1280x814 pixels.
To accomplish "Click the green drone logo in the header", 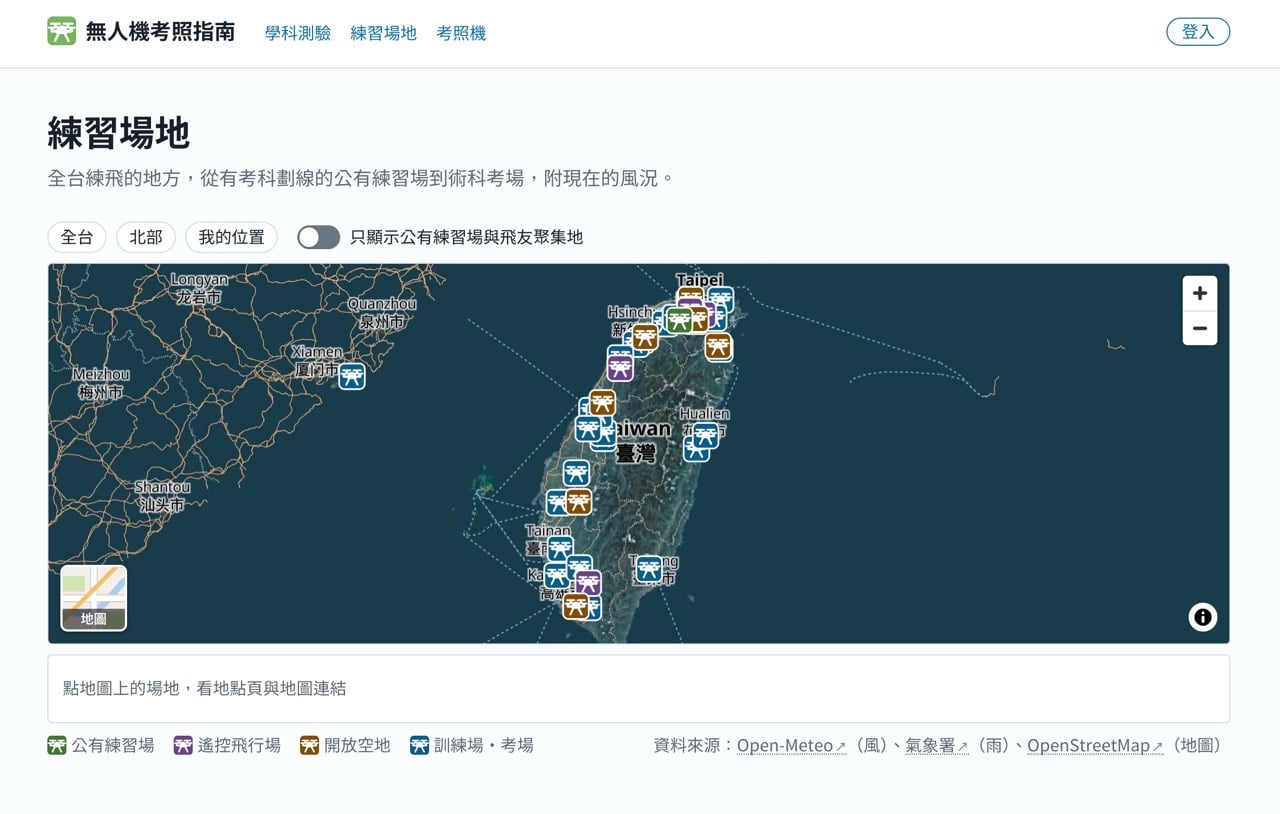I will pos(61,31).
